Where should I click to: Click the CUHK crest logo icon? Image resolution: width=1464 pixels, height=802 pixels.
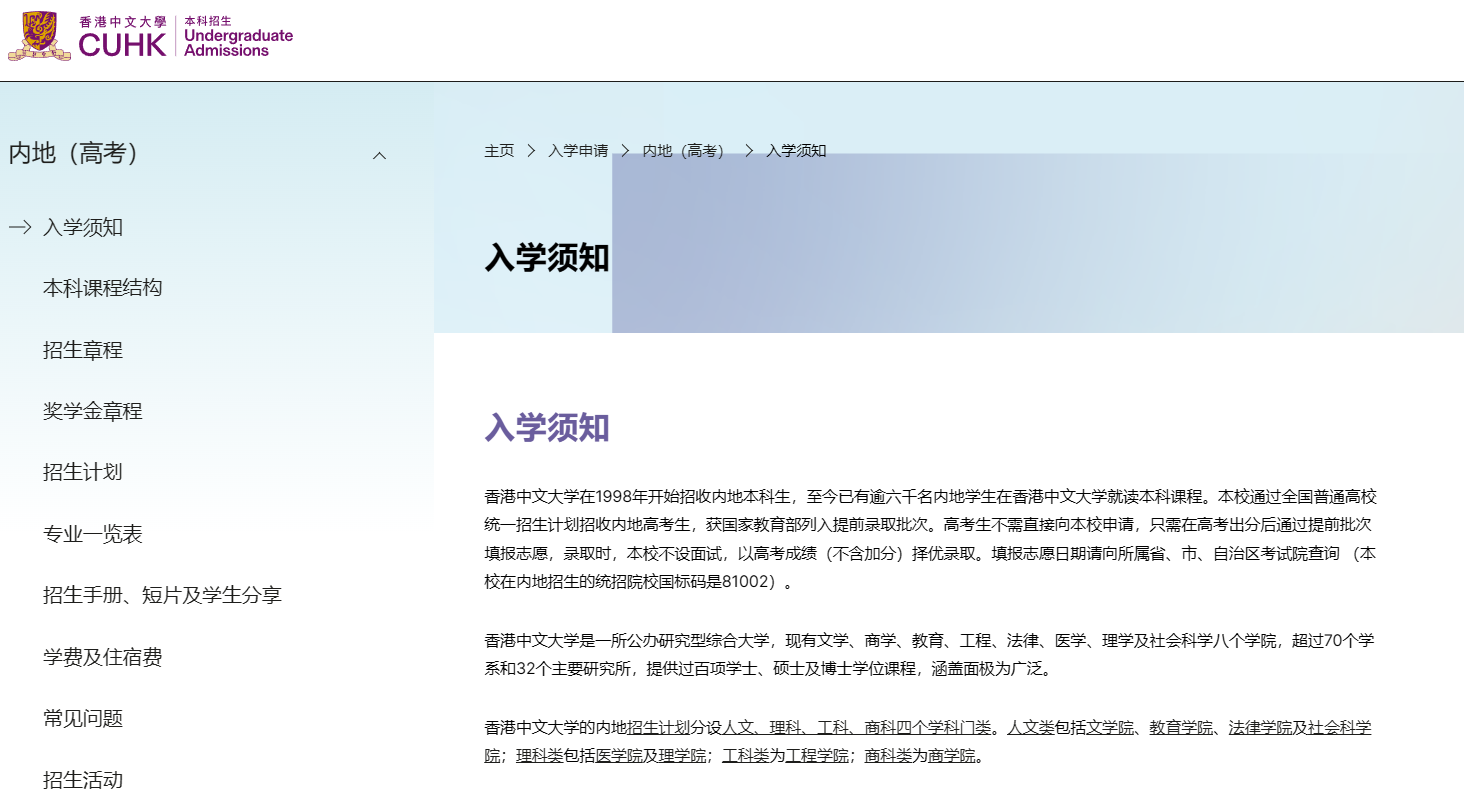click(38, 36)
